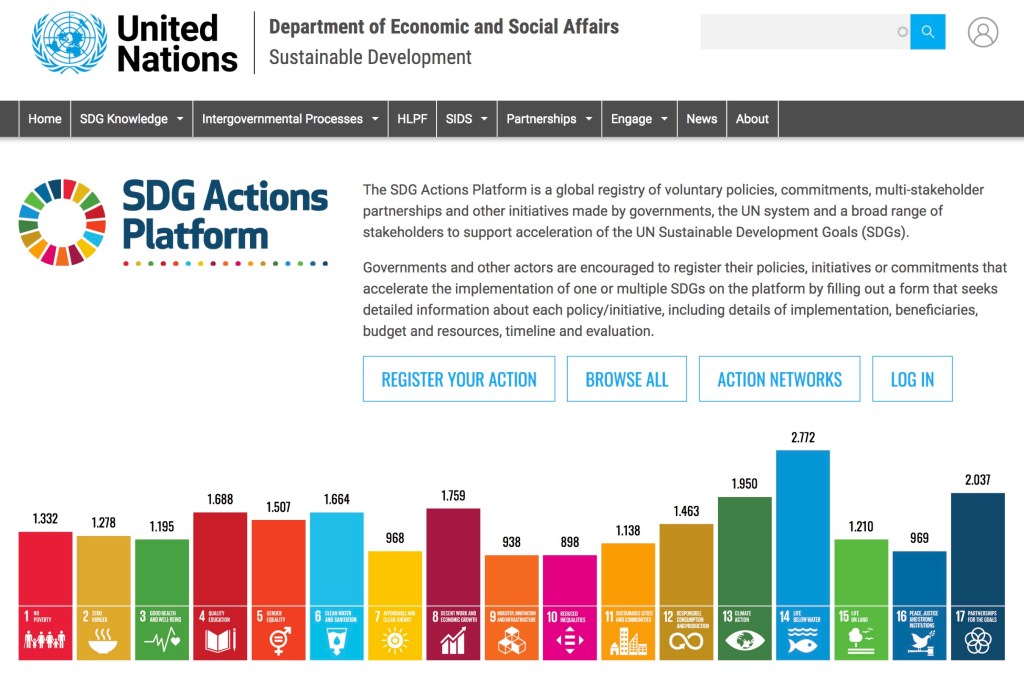Click the search magnifier button
Viewport: 1024px width, 678px height.
[927, 32]
